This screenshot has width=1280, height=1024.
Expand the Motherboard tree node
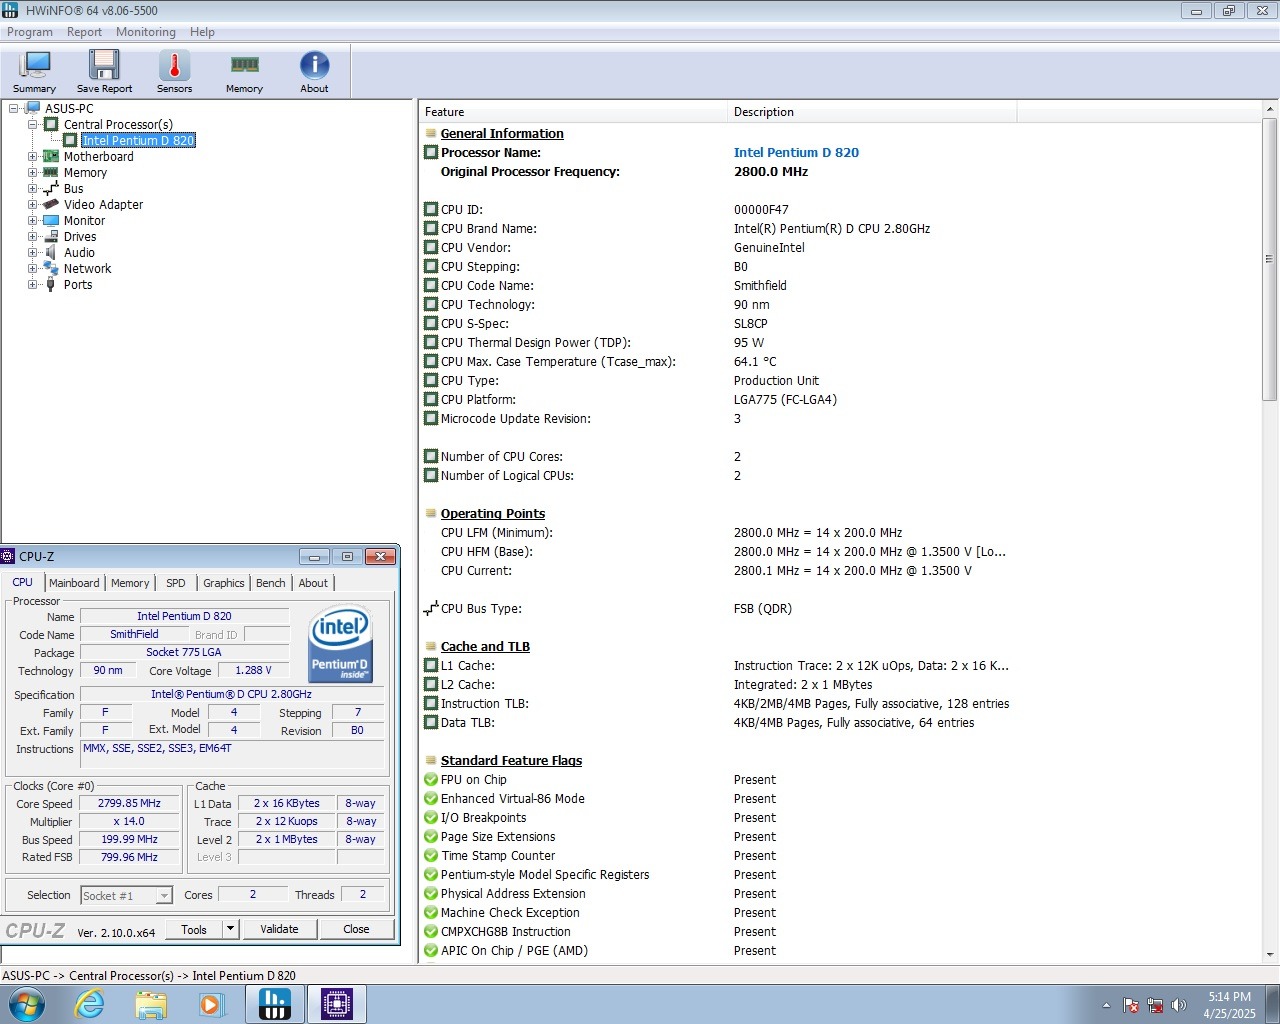tap(32, 157)
